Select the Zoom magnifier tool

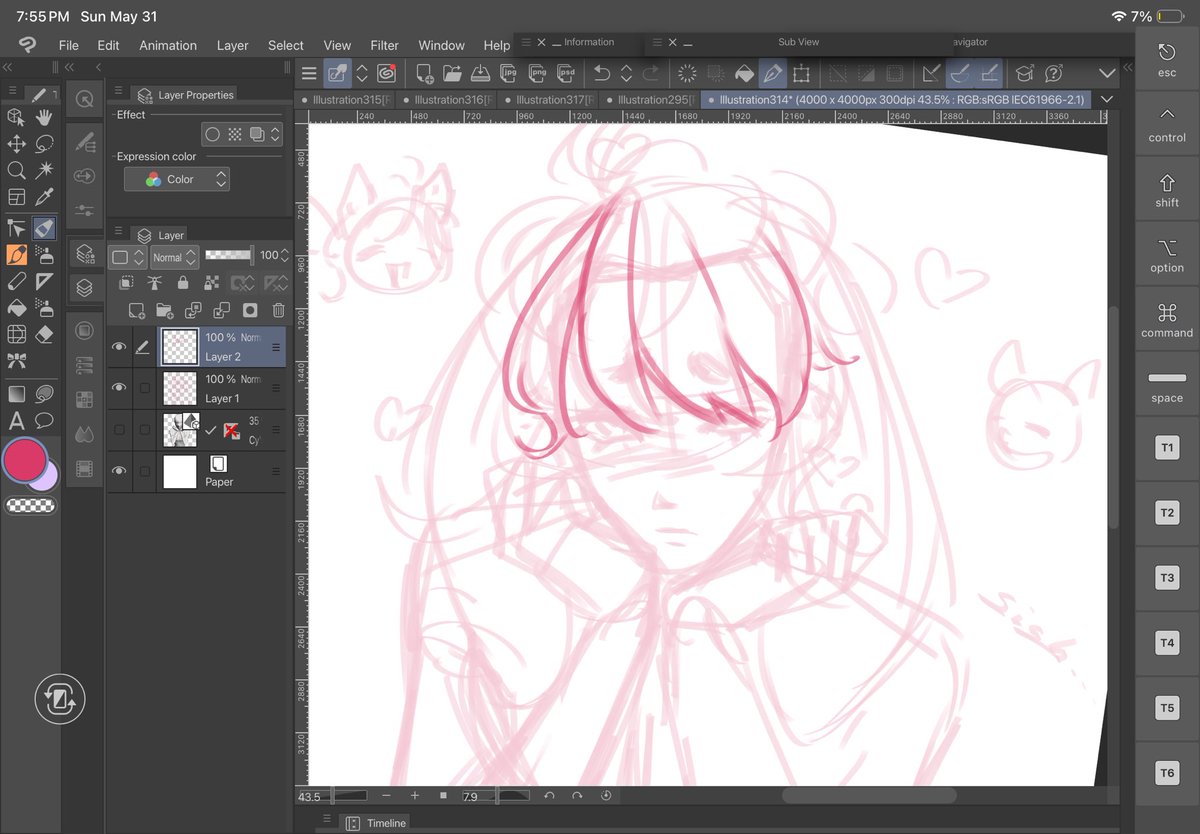[x=16, y=171]
